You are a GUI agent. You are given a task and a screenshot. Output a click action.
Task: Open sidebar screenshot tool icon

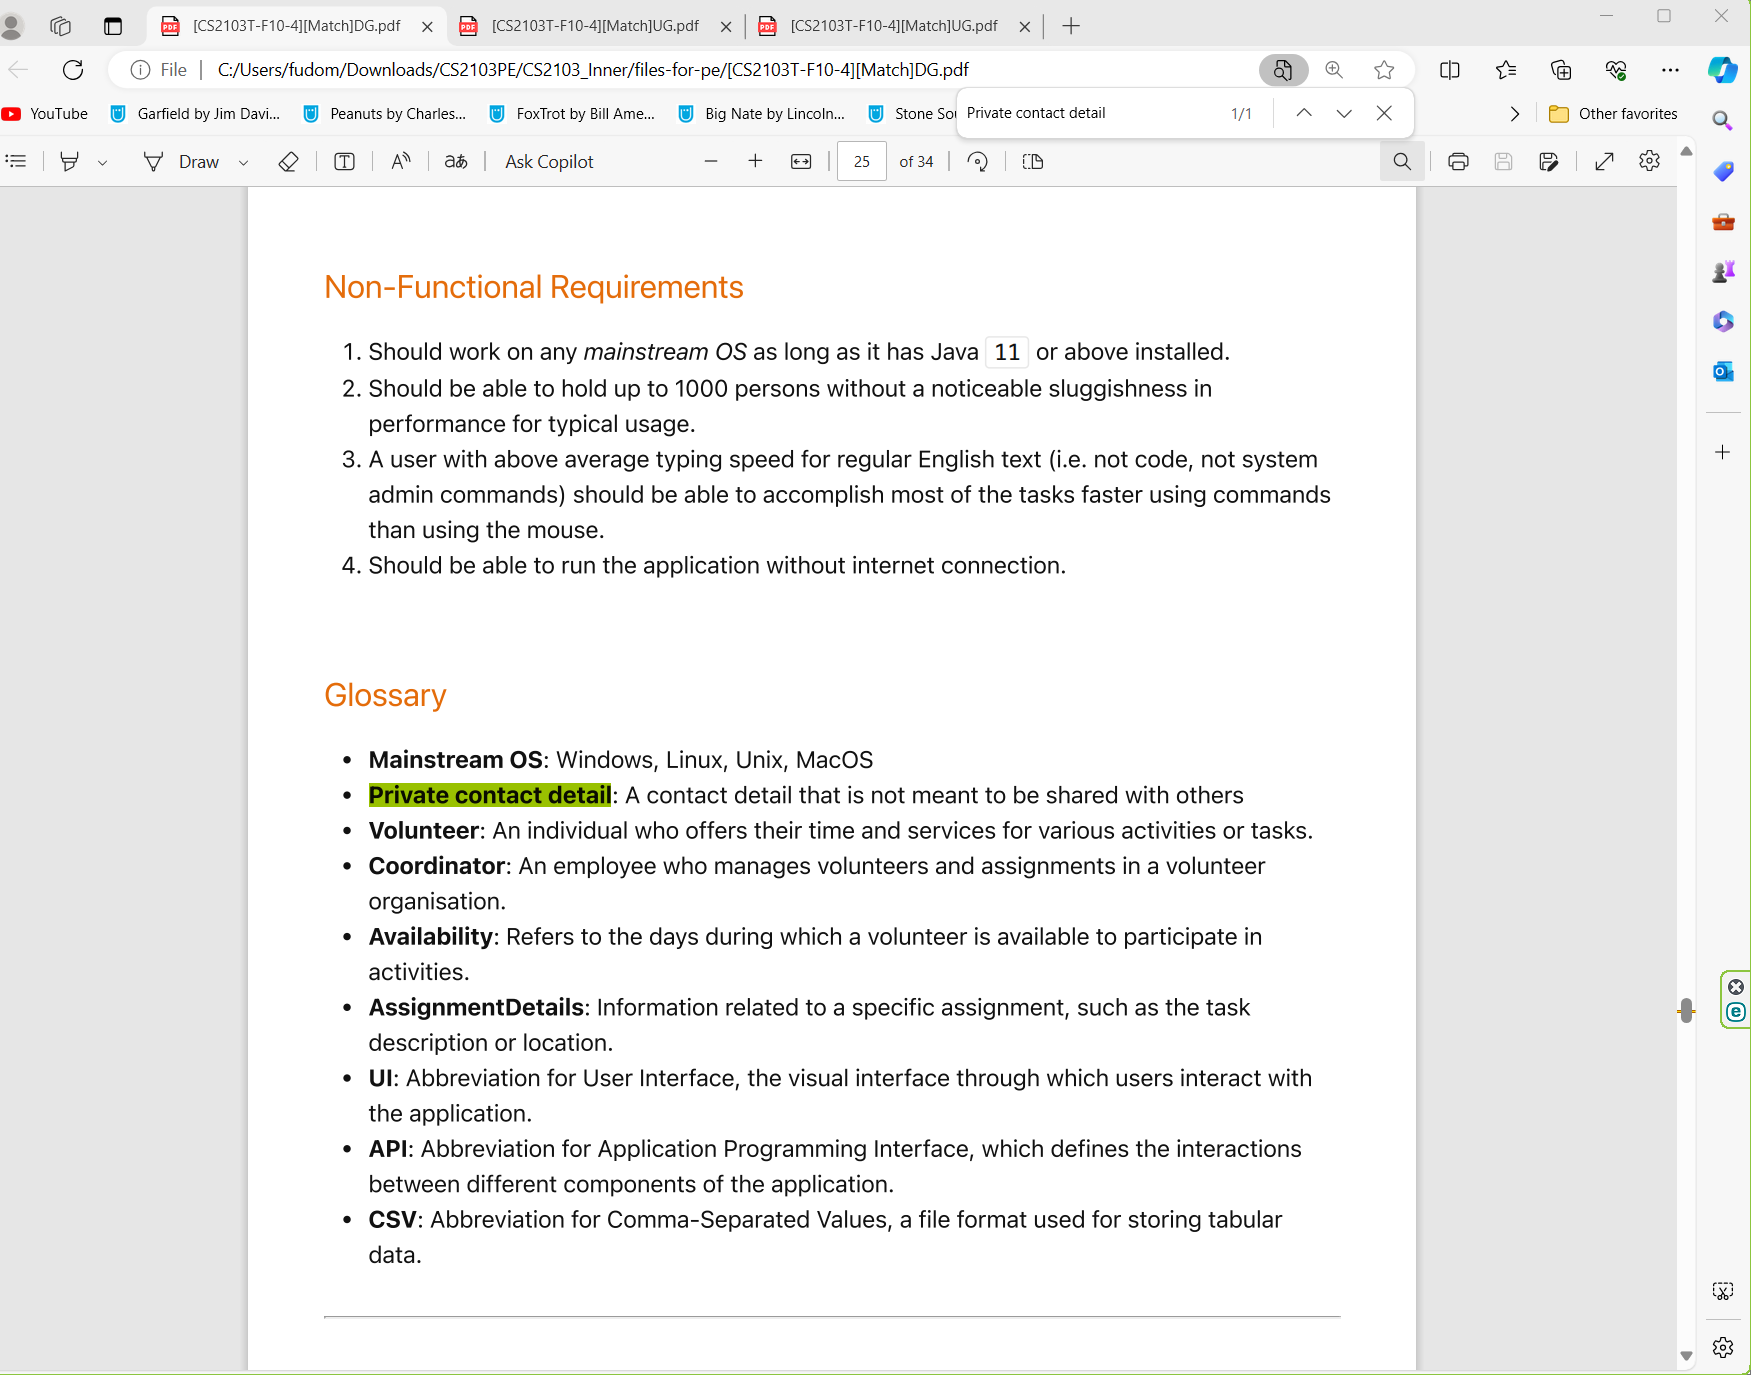point(1722,1291)
